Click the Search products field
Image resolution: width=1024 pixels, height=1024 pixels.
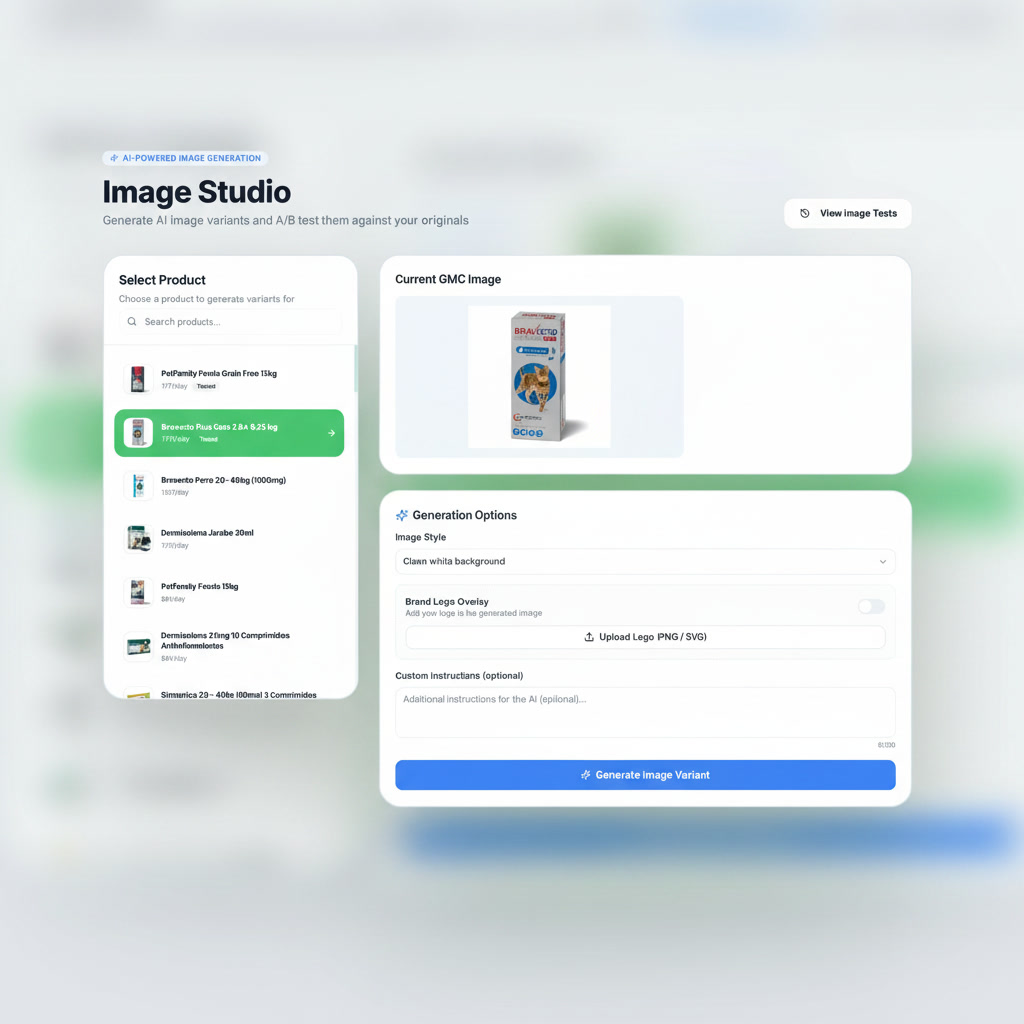[x=231, y=322]
